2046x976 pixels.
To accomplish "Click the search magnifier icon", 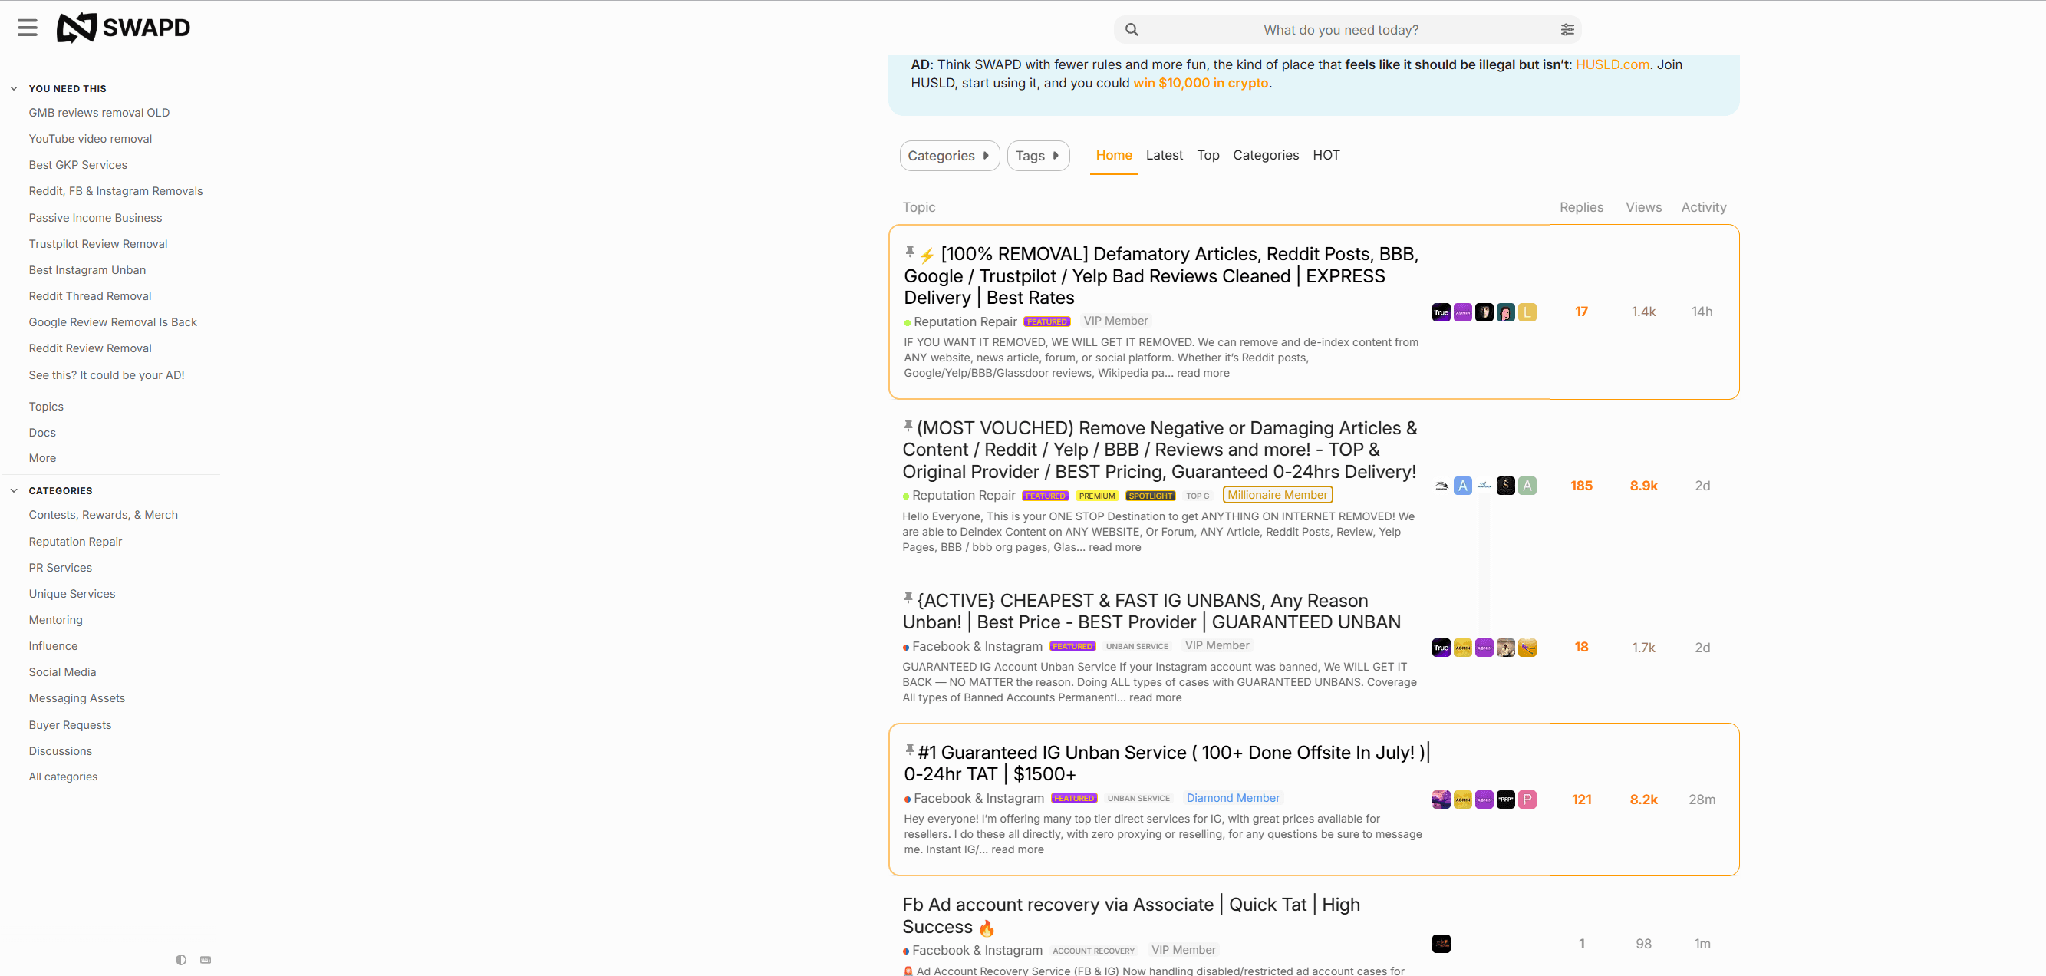I will (1131, 30).
